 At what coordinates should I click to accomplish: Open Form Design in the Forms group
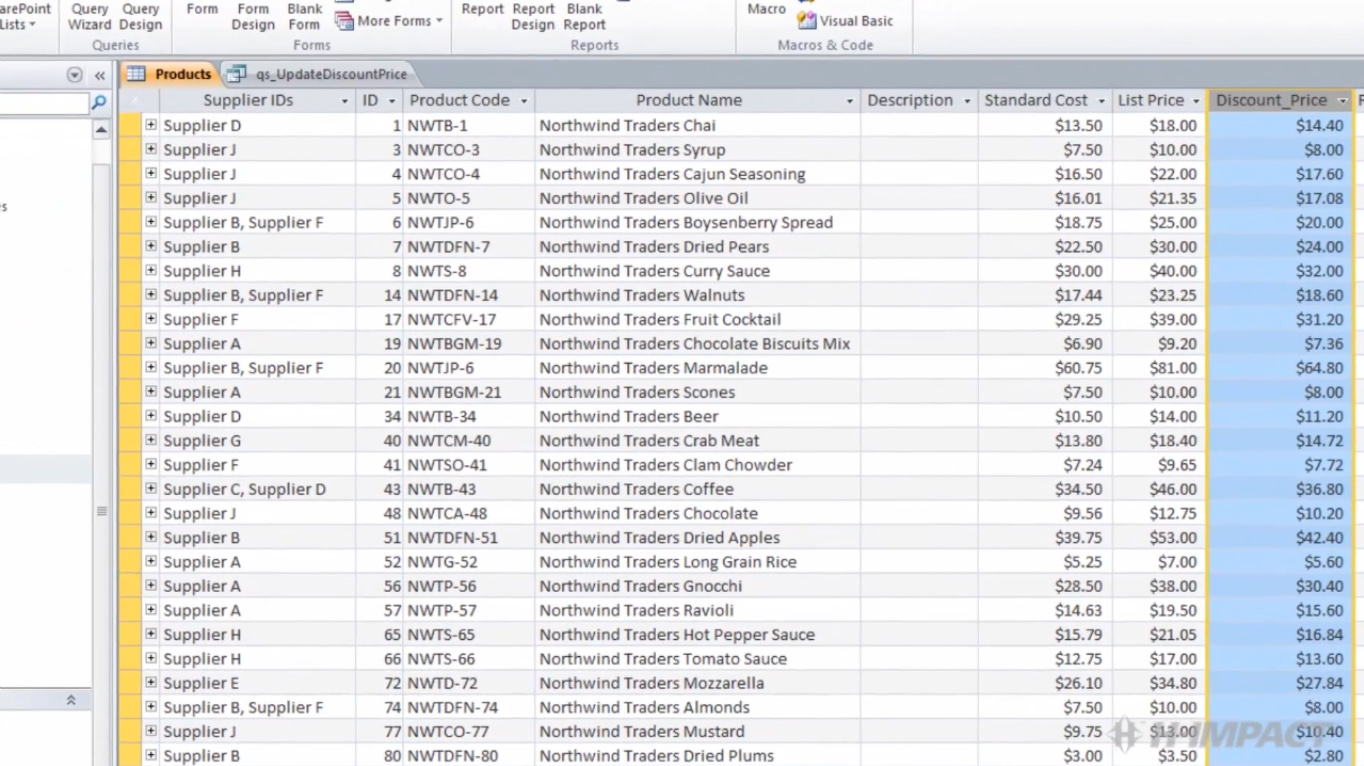point(253,16)
